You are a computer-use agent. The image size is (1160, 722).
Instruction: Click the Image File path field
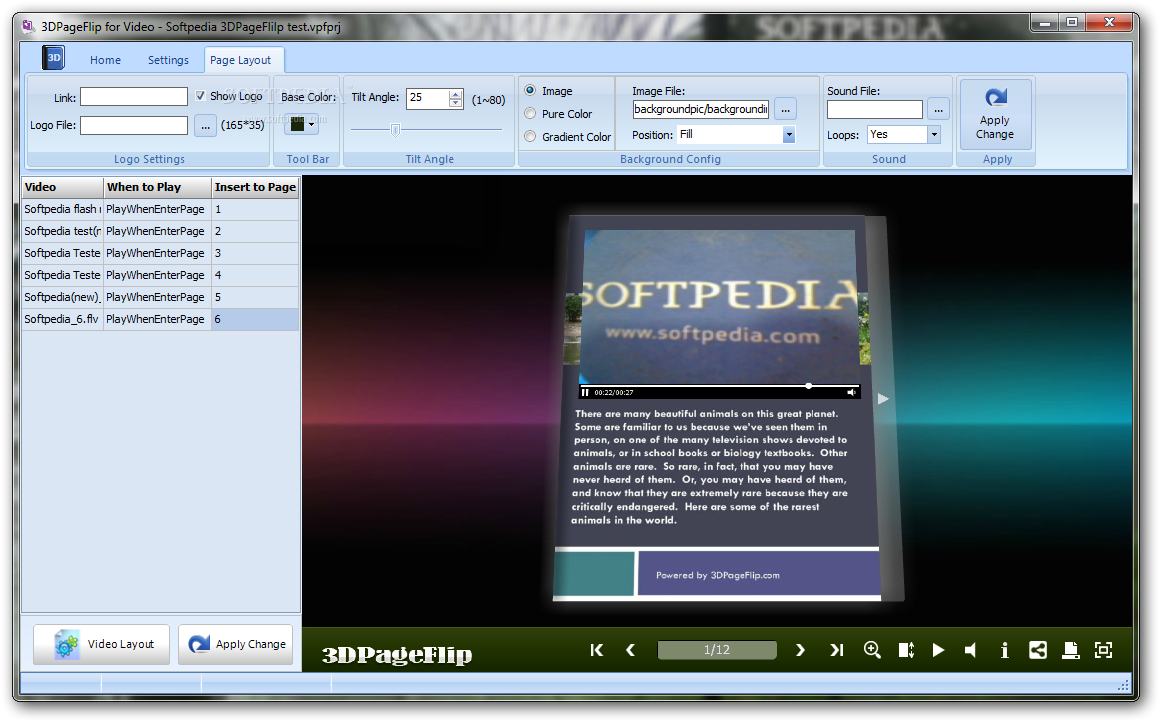coord(701,109)
